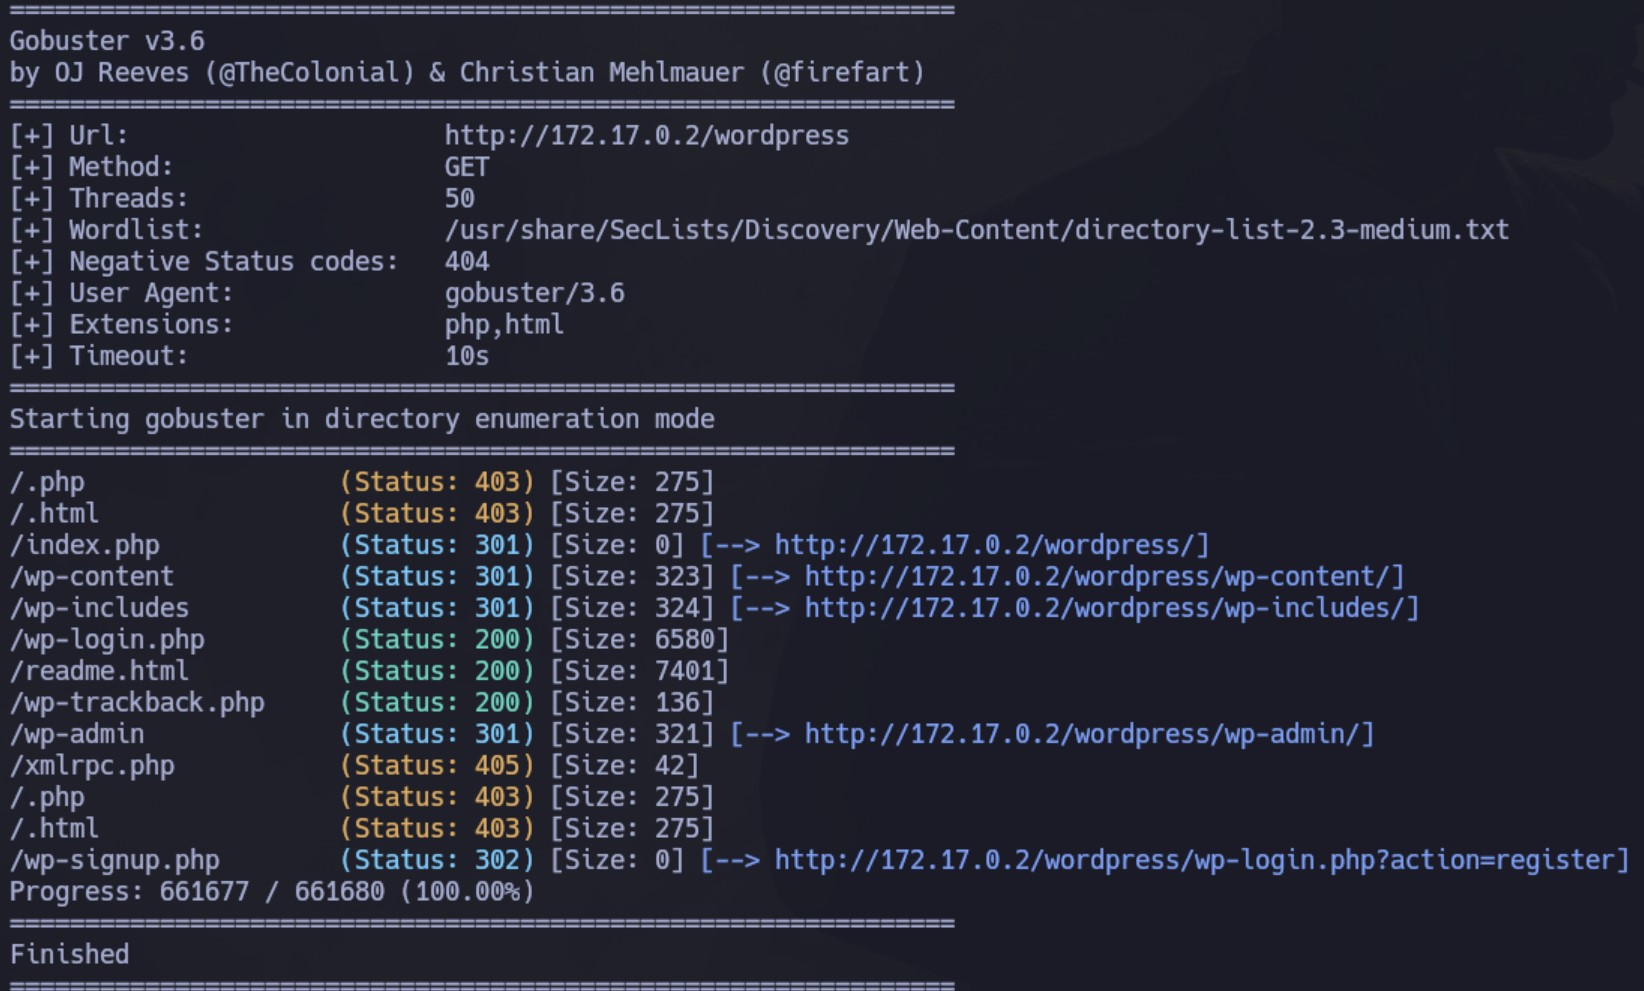Click Status 302 on the wp-signup.php row

pyautogui.click(x=437, y=860)
